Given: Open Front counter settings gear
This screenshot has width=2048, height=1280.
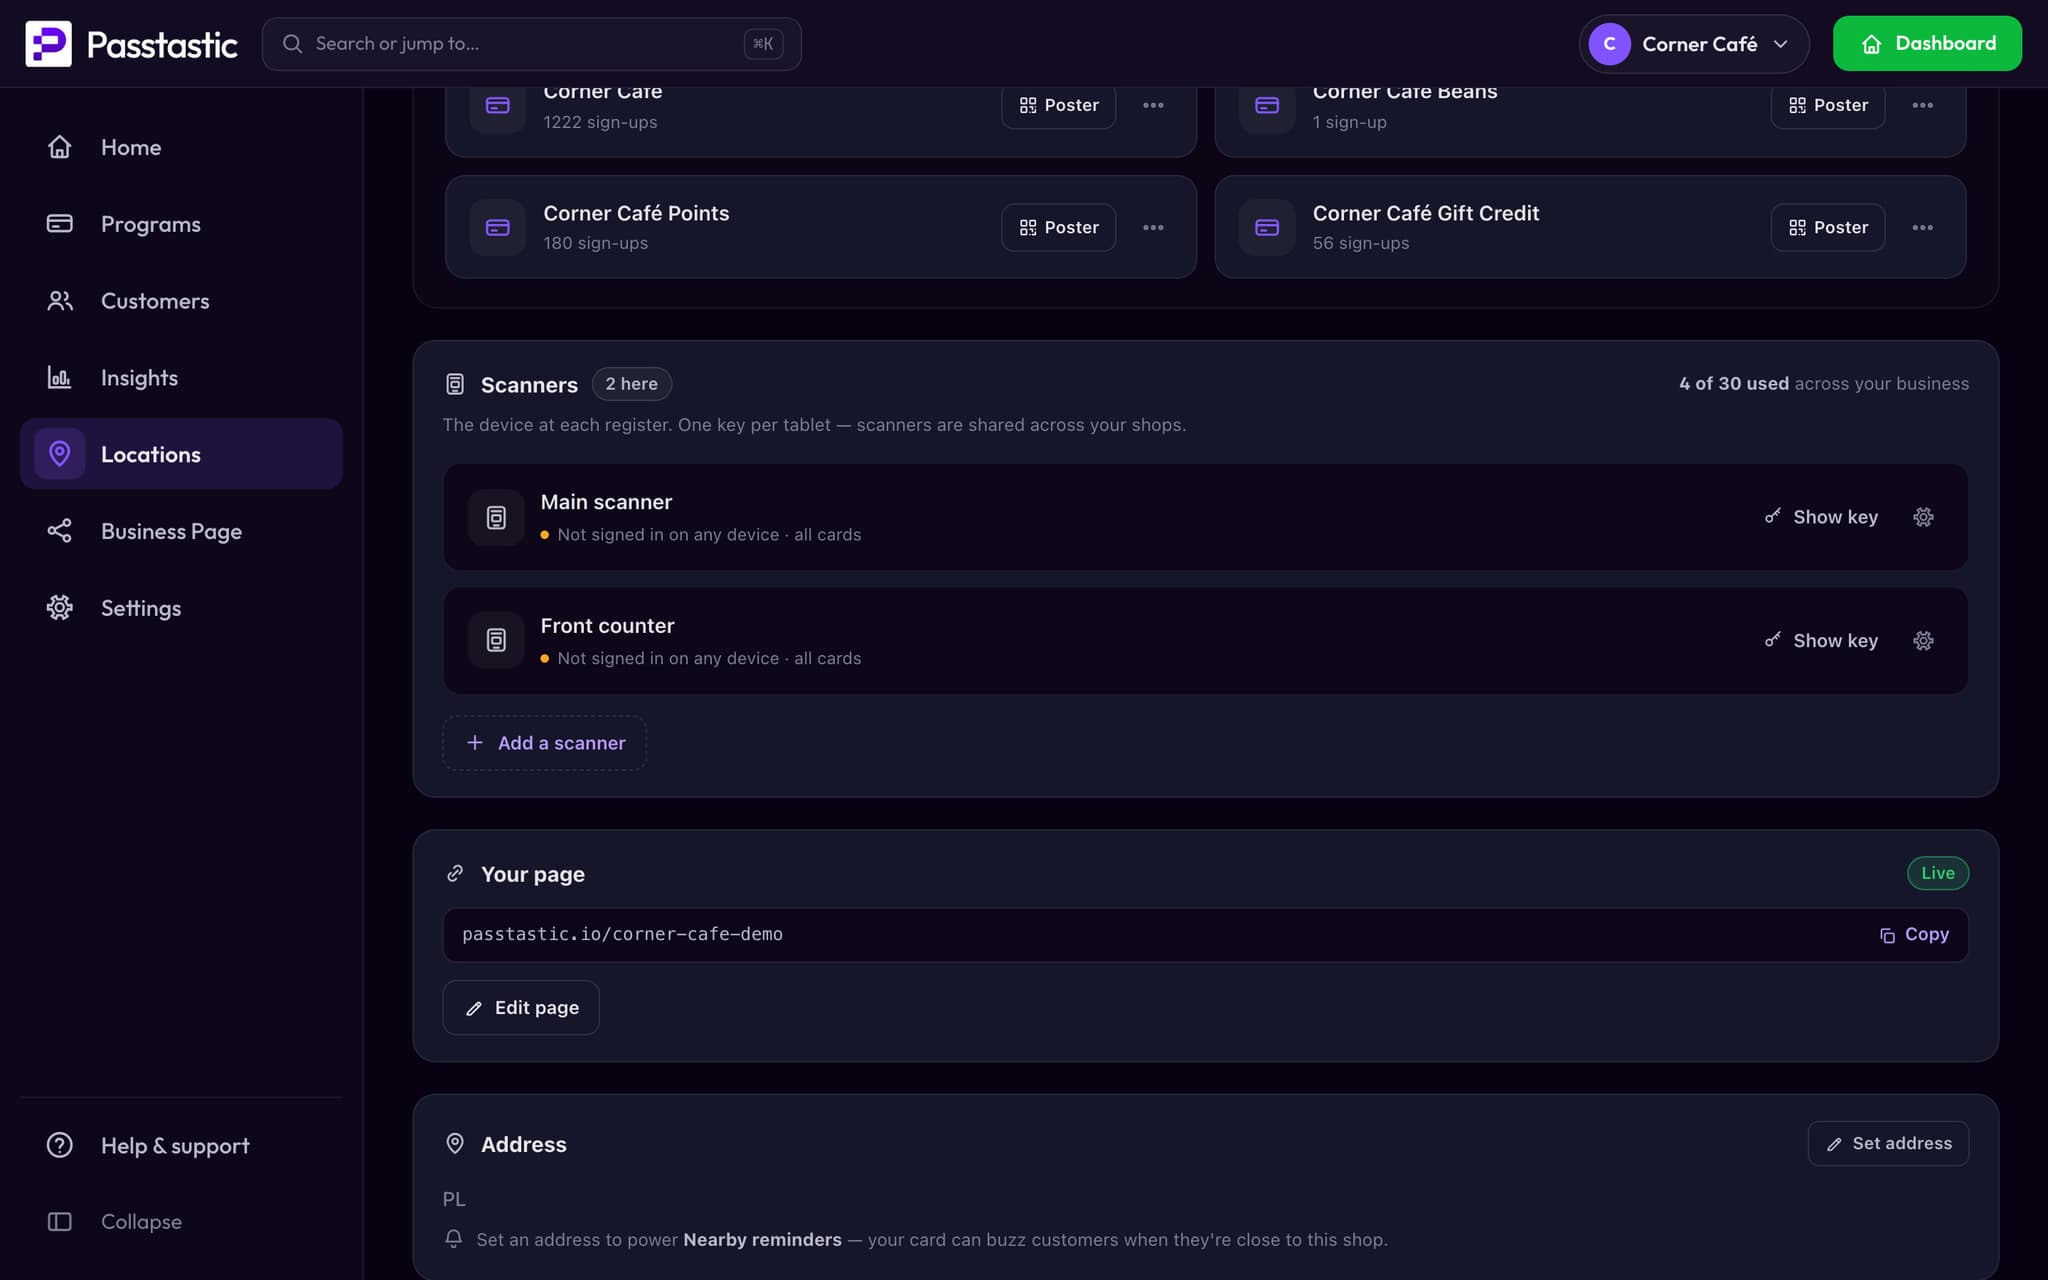Looking at the screenshot, I should tap(1923, 641).
